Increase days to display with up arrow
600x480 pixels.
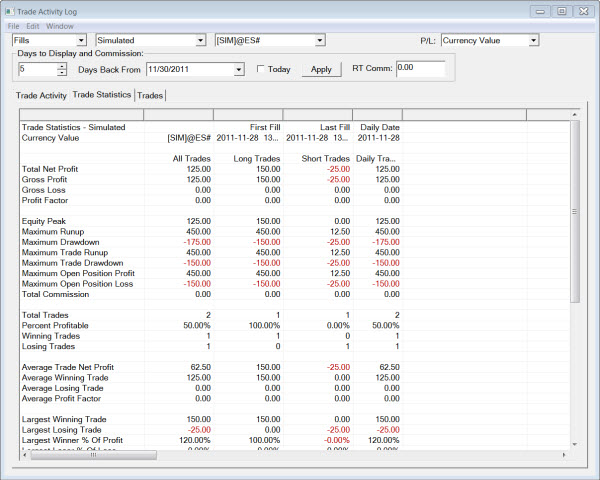click(62, 66)
